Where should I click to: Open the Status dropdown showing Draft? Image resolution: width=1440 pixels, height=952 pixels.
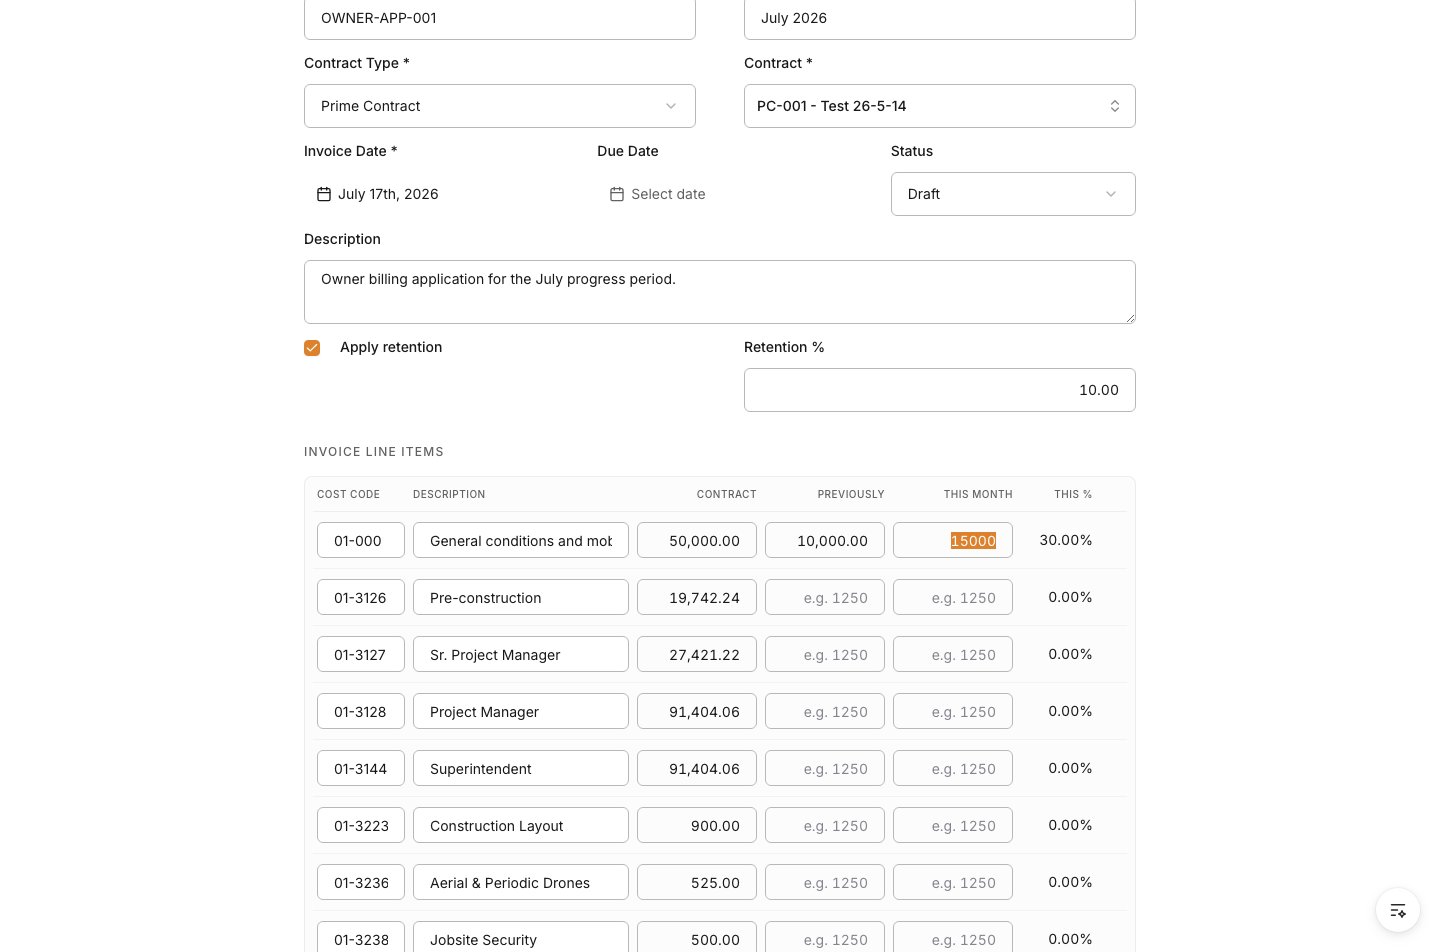1013,194
